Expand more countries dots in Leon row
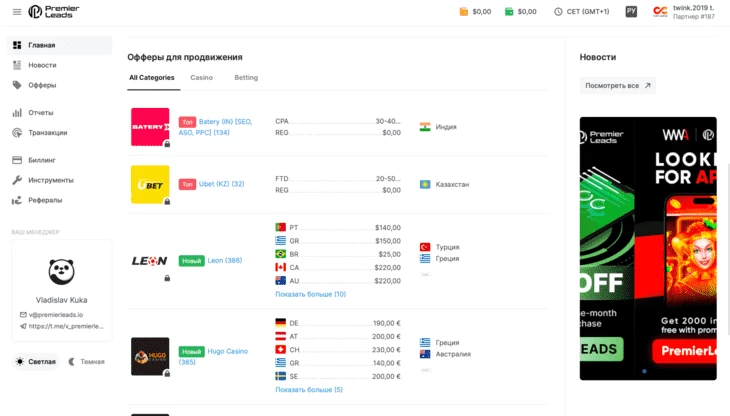This screenshot has height=416, width=730. [x=425, y=275]
